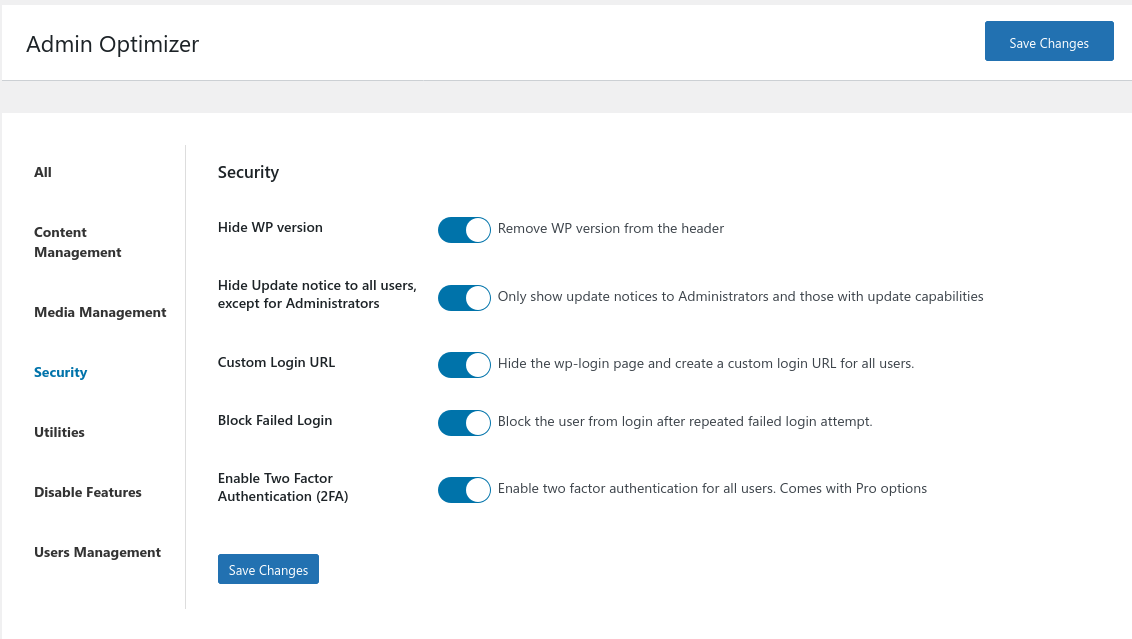Toggle the Block Failed Login switch
This screenshot has width=1132, height=639.
464,422
